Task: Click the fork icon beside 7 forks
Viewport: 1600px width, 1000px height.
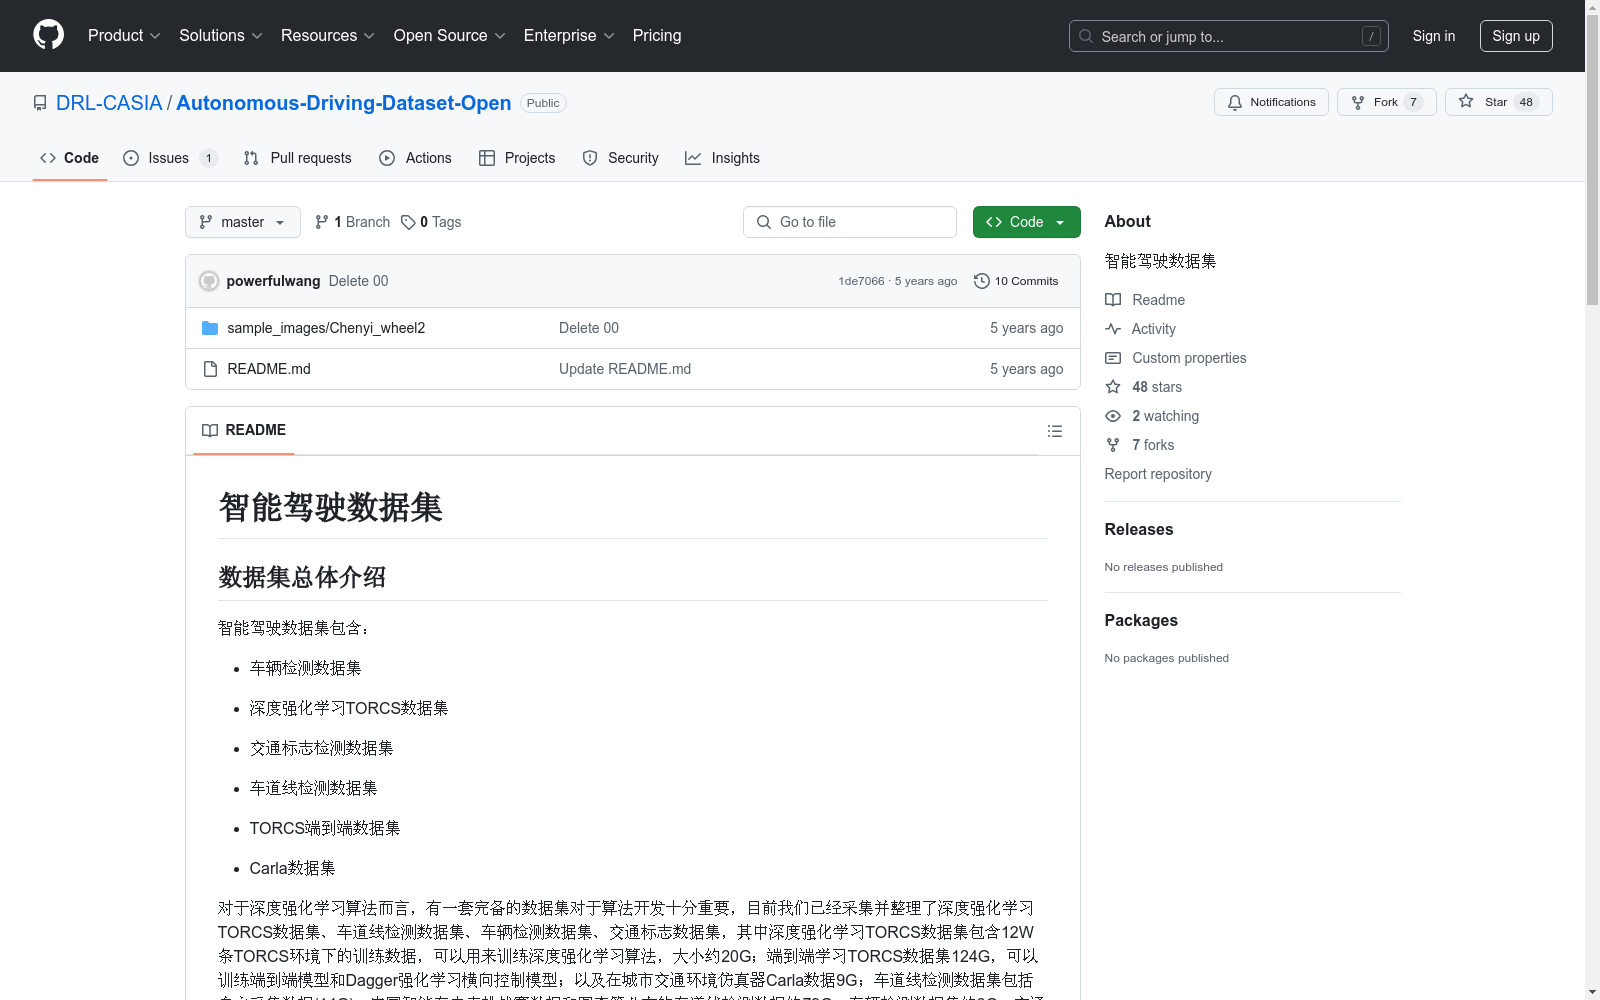Action: (1113, 445)
